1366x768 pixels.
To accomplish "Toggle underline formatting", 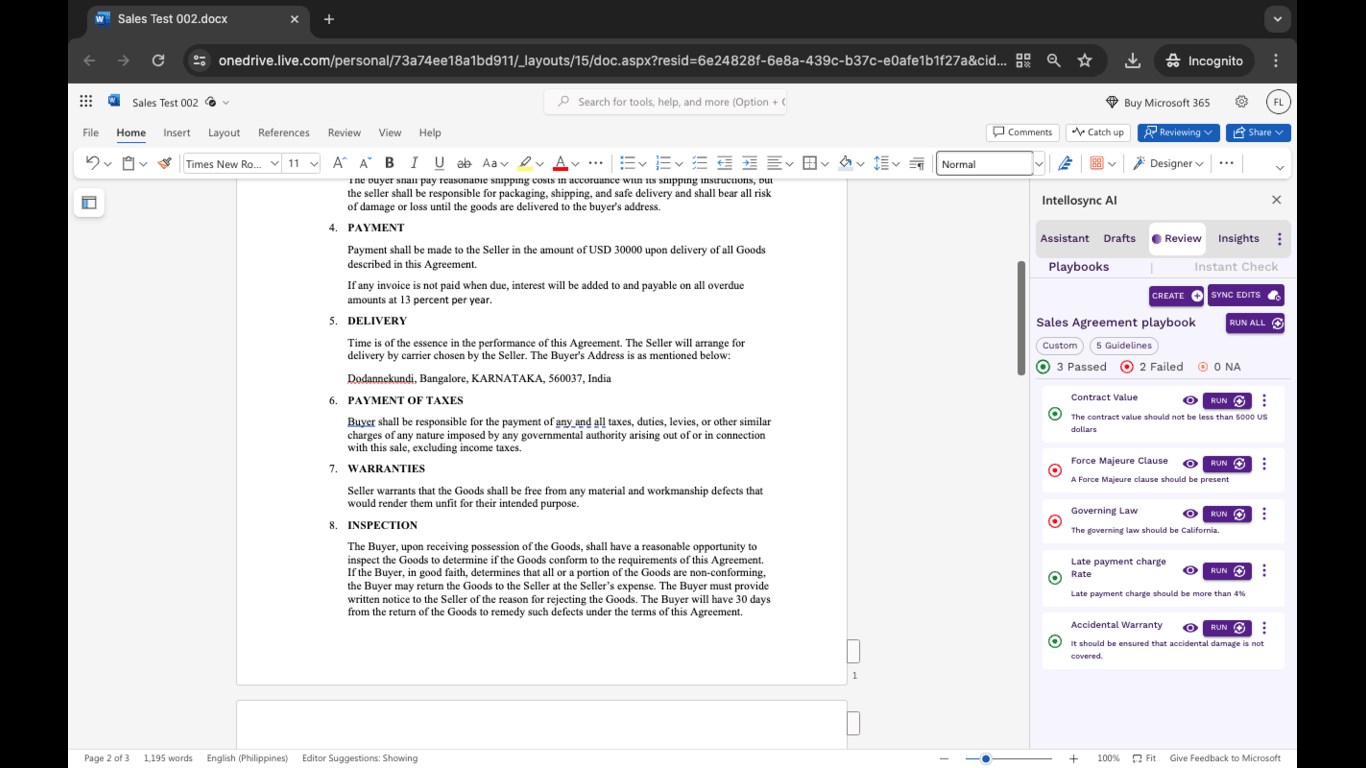I will (x=439, y=163).
